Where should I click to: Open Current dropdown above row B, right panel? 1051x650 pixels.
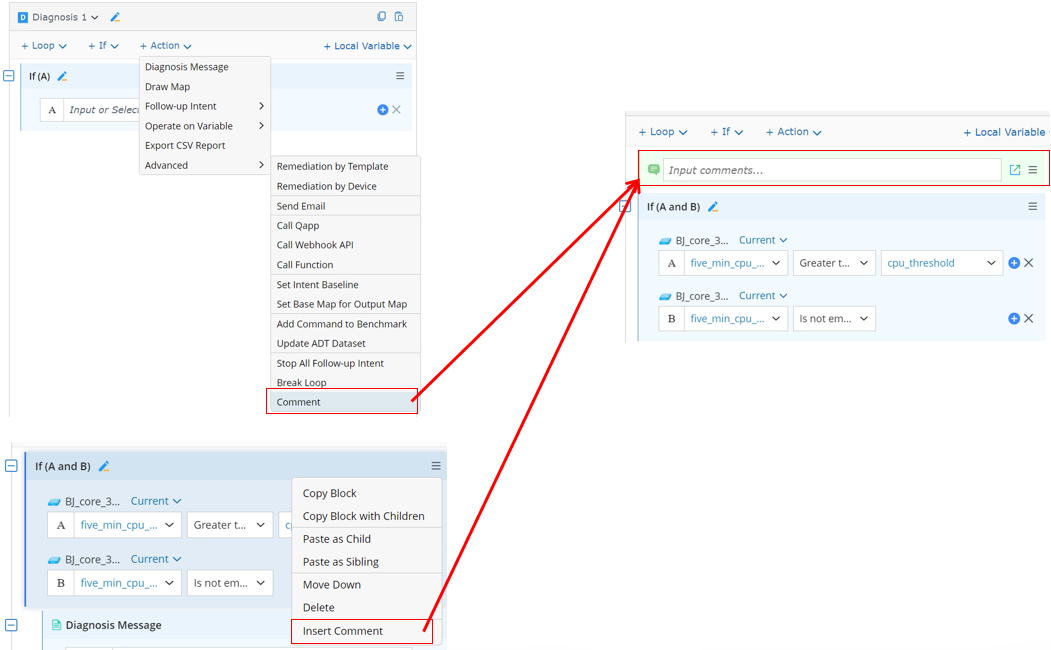click(763, 296)
